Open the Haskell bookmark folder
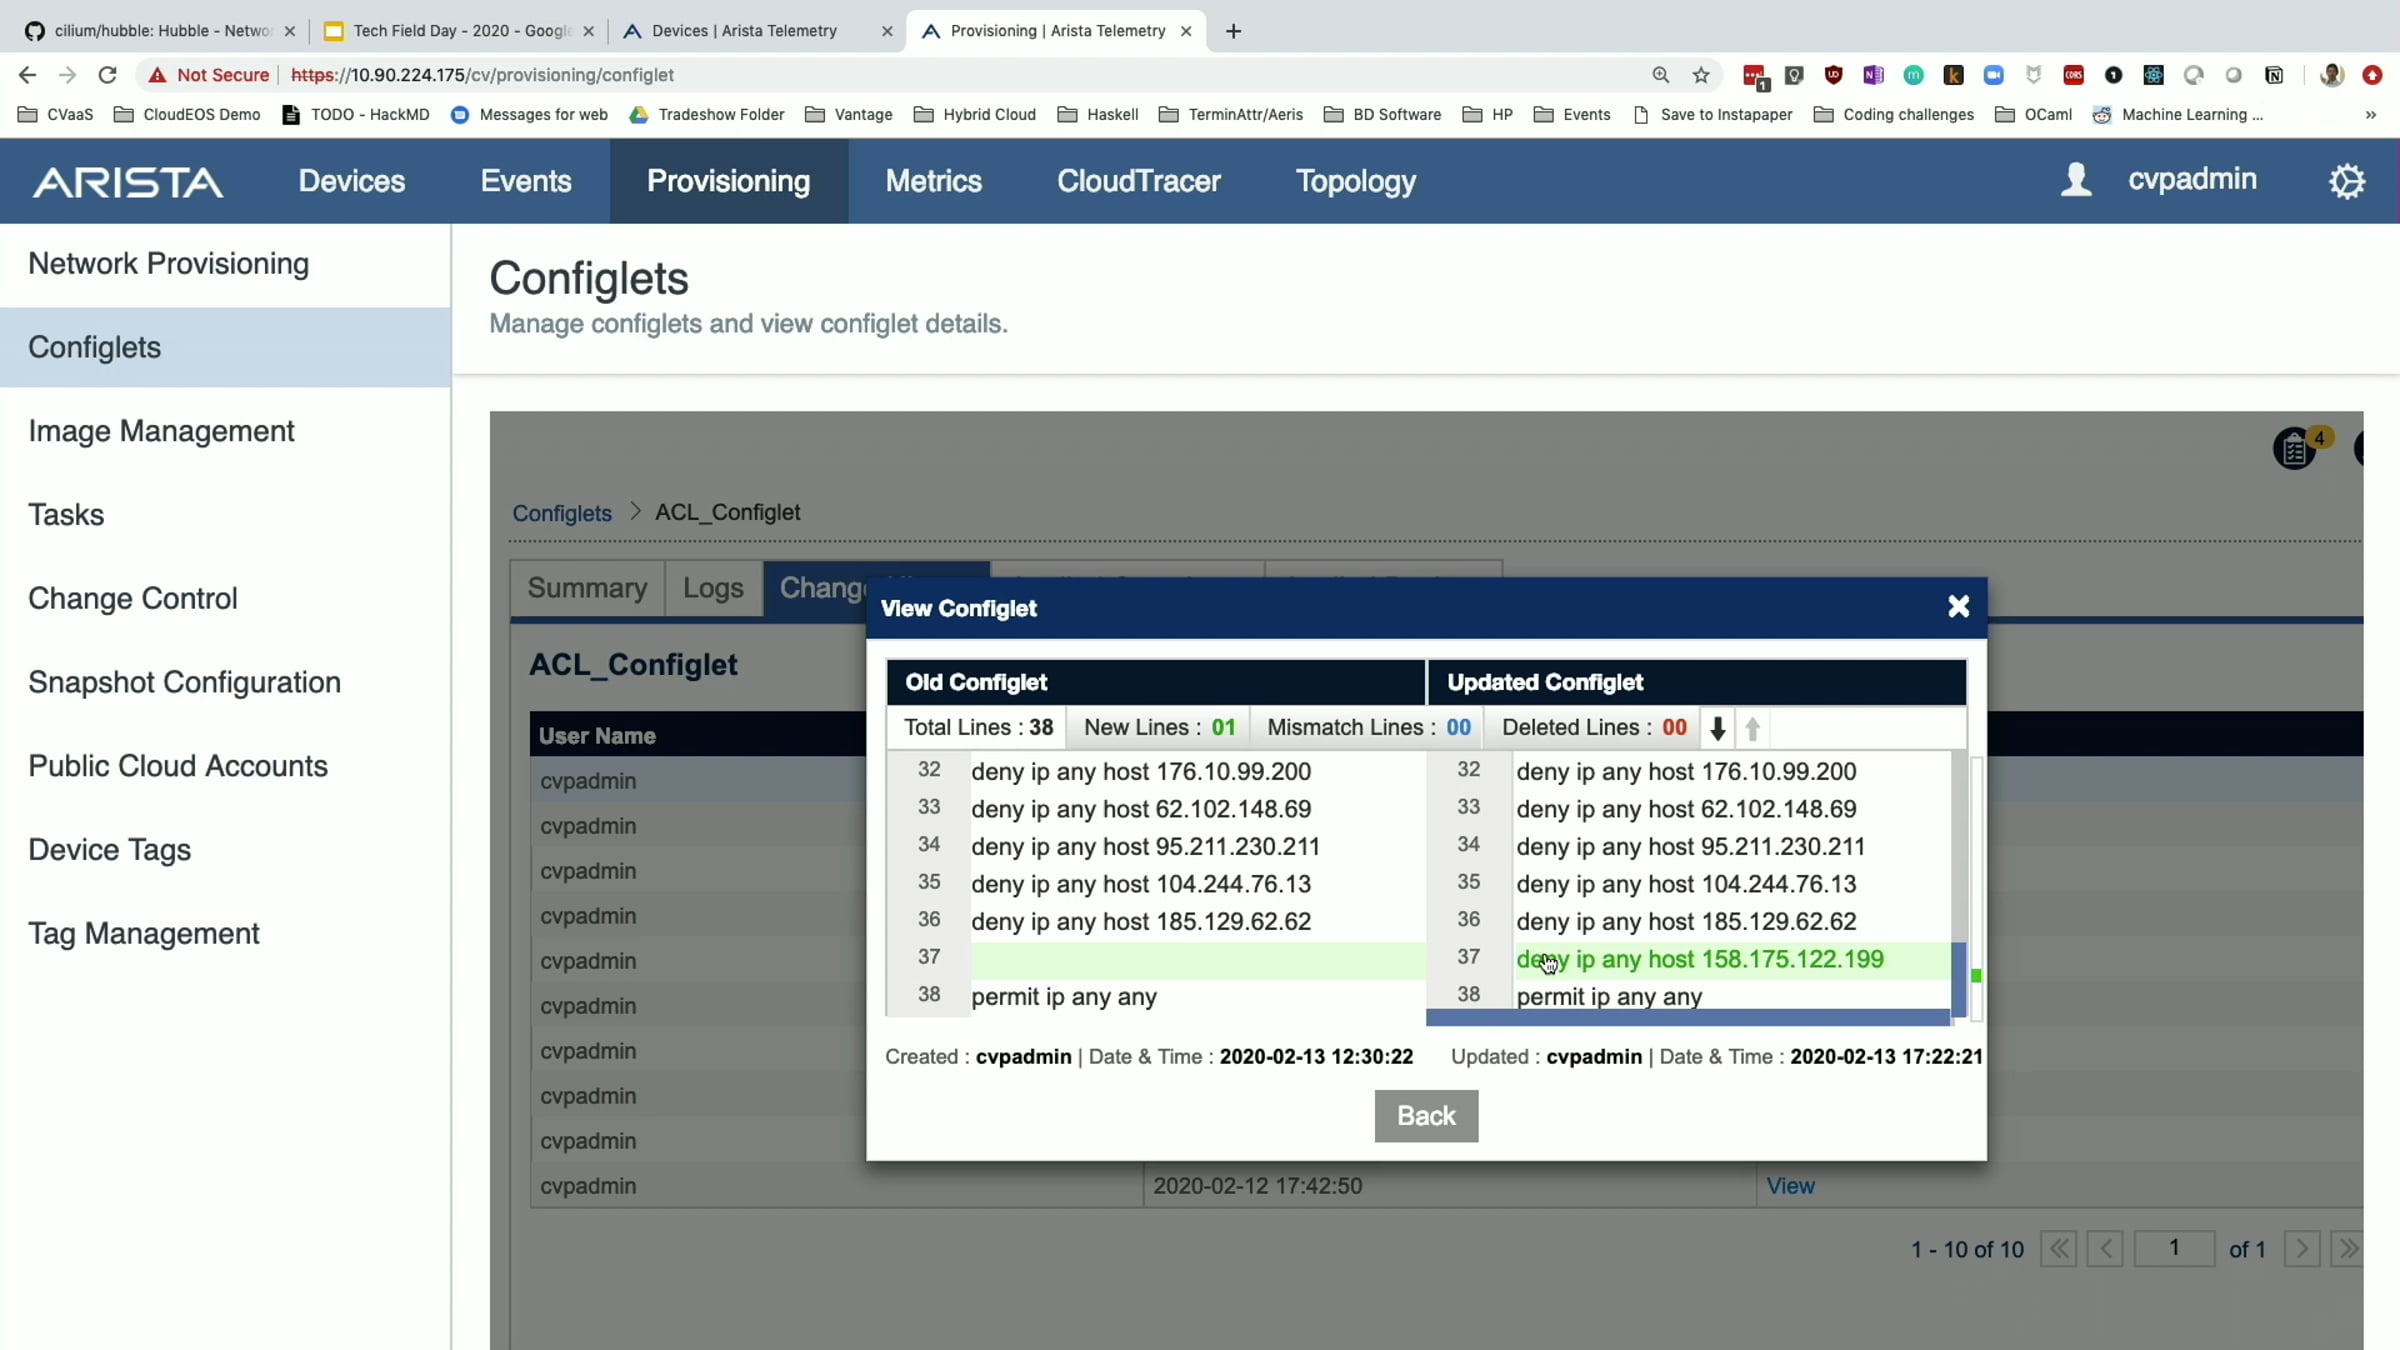The width and height of the screenshot is (2400, 1350). [1098, 115]
